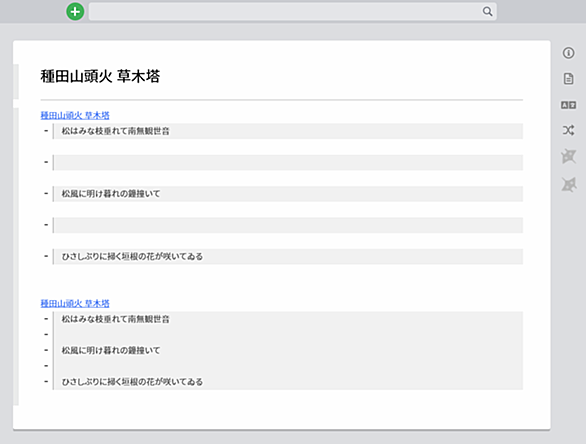Select first block line 松はみな枝垂れて南無観世音
The height and width of the screenshot is (444, 586).
(x=115, y=131)
